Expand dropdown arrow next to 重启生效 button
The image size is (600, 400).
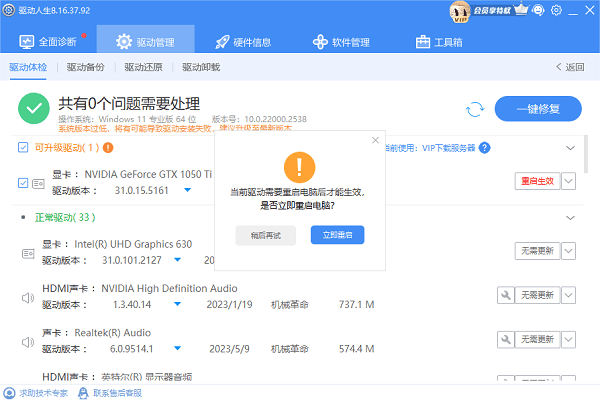coord(569,181)
